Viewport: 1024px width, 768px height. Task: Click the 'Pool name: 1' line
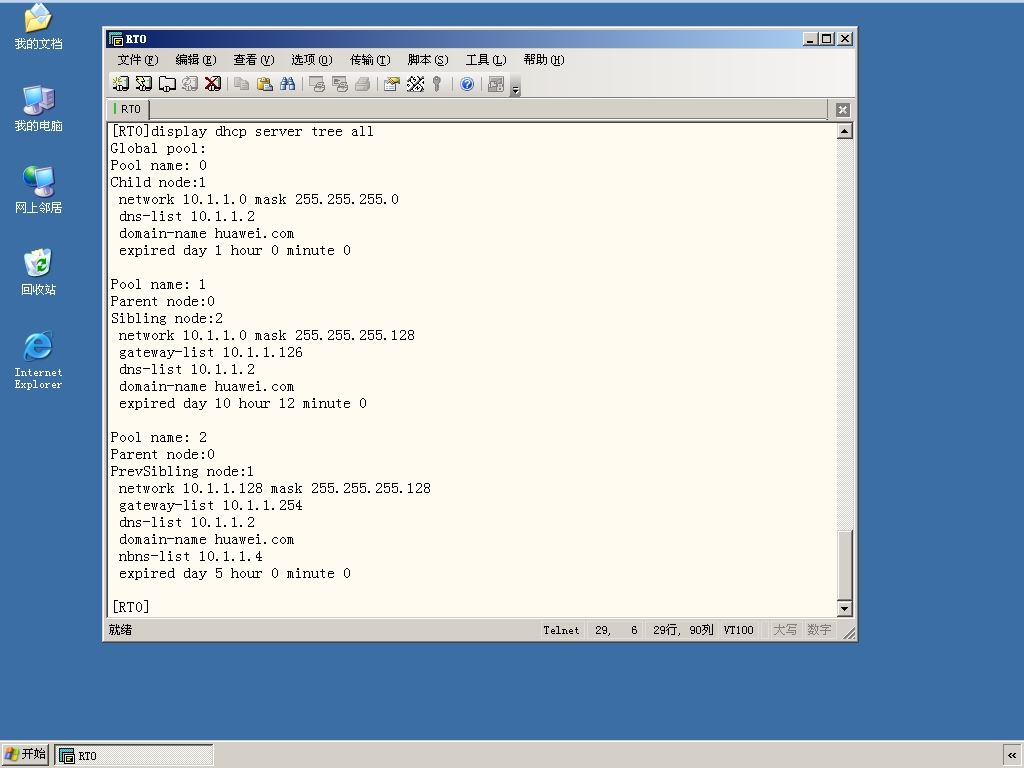(x=158, y=285)
